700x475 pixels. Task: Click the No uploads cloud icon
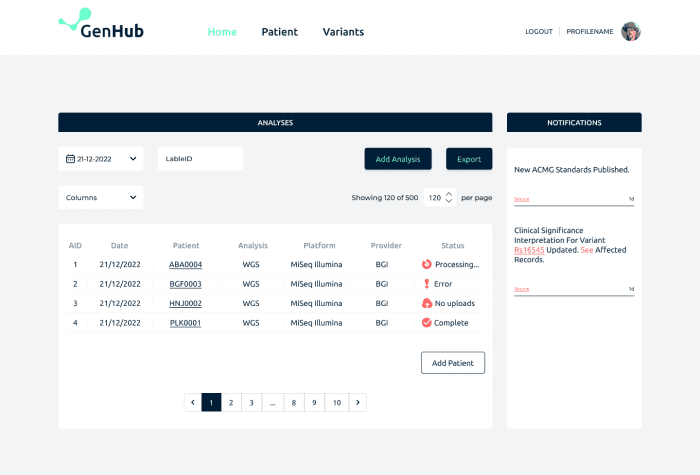(427, 304)
